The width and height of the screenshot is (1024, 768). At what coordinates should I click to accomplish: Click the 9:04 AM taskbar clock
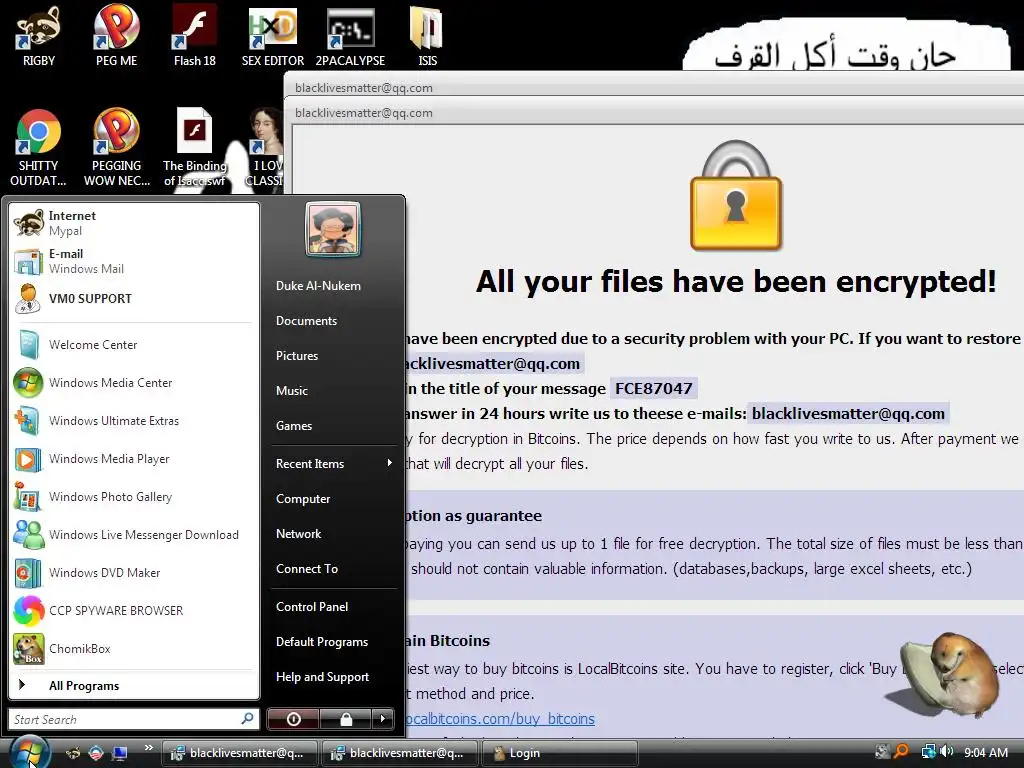point(985,752)
